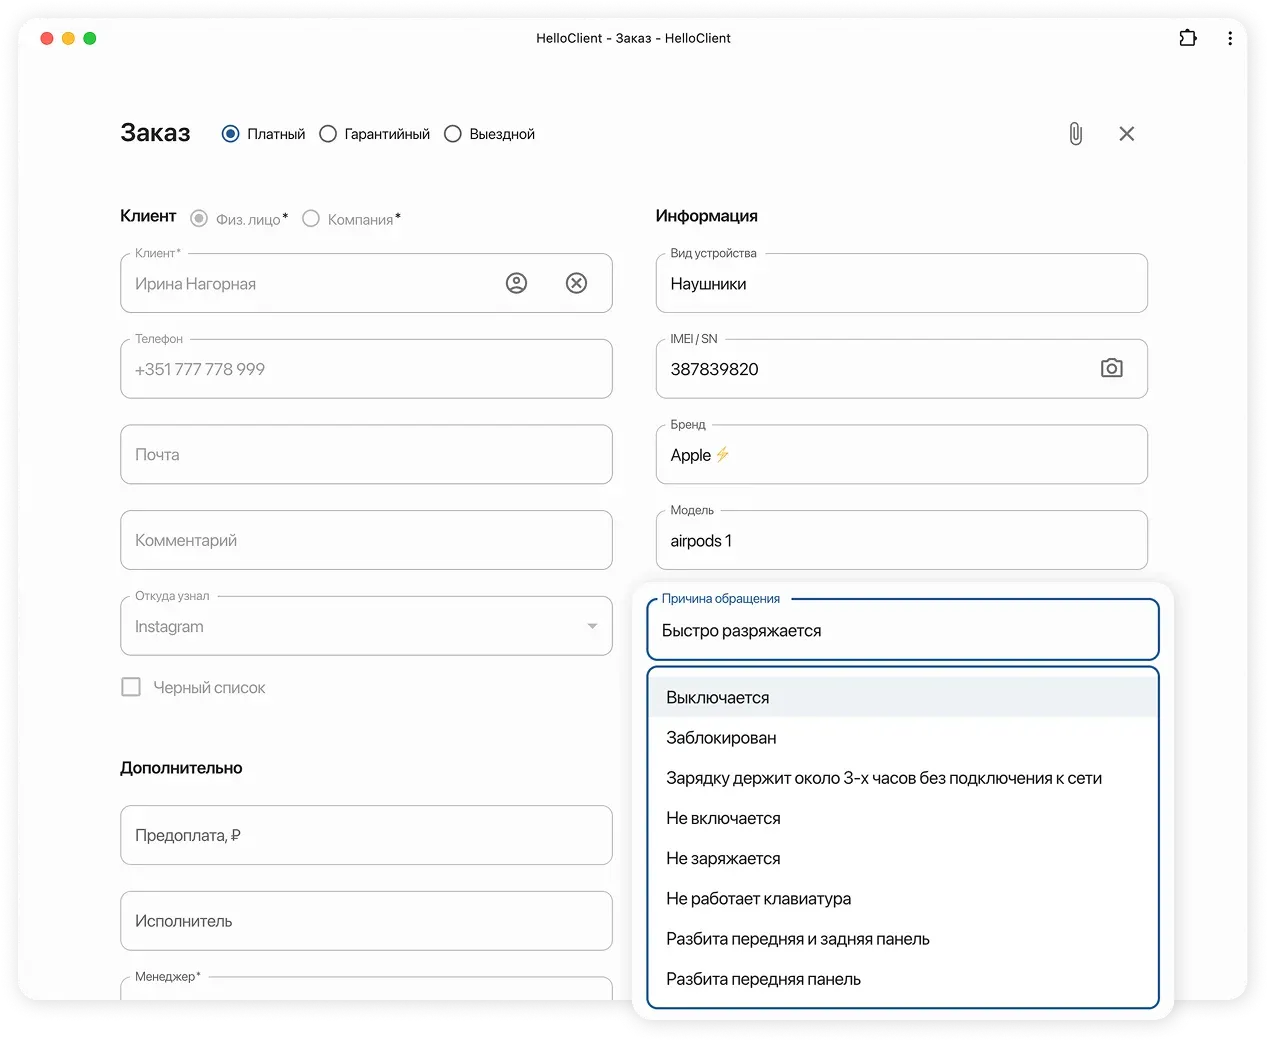This screenshot has width=1270, height=1042.
Task: Close the order form with X icon
Action: click(1126, 134)
